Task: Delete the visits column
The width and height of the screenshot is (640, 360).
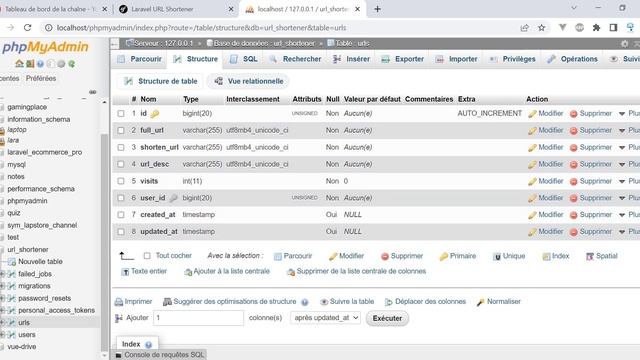Action: click(x=591, y=181)
